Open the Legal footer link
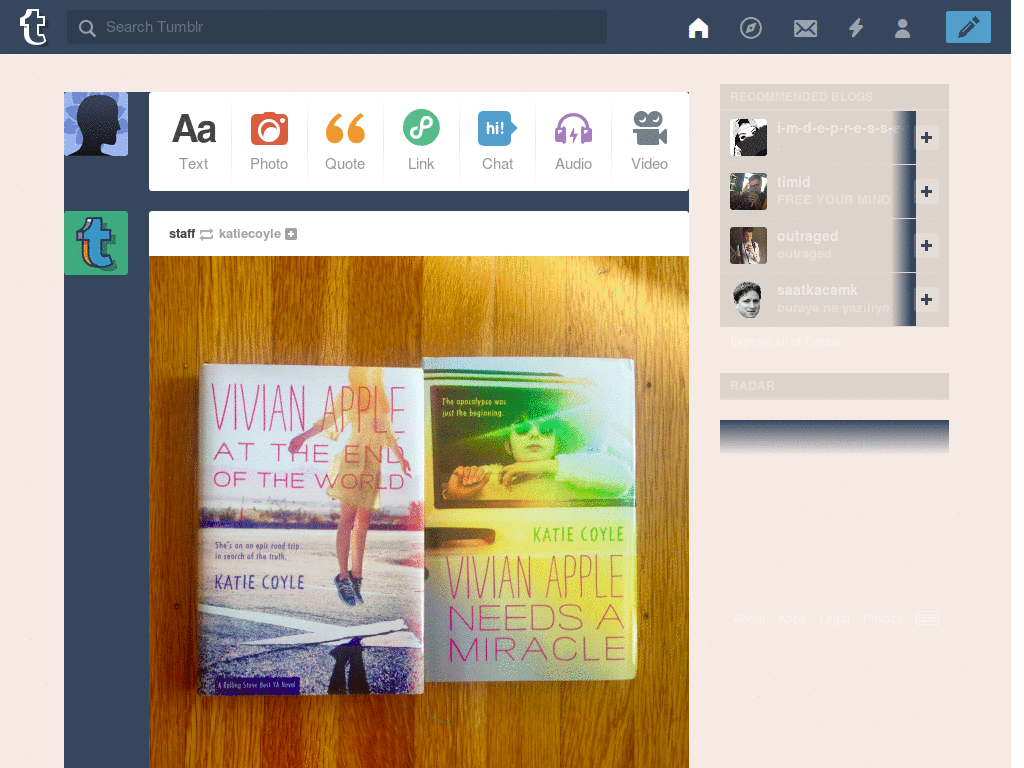Screen dimensions: 1024x768 (x=834, y=618)
